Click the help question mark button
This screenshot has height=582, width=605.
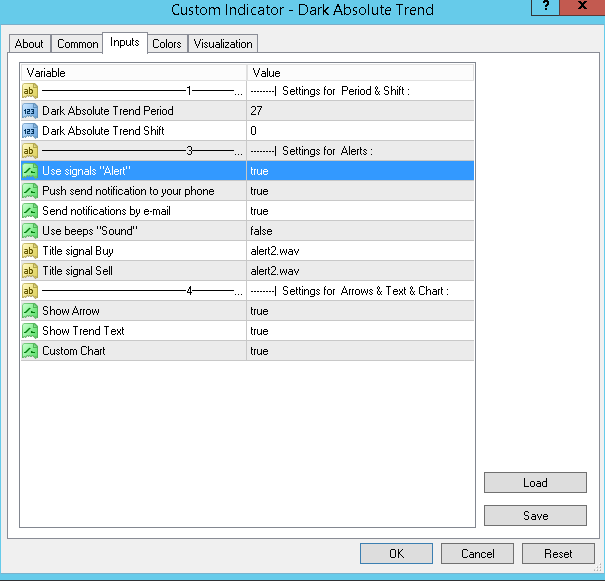(545, 7)
